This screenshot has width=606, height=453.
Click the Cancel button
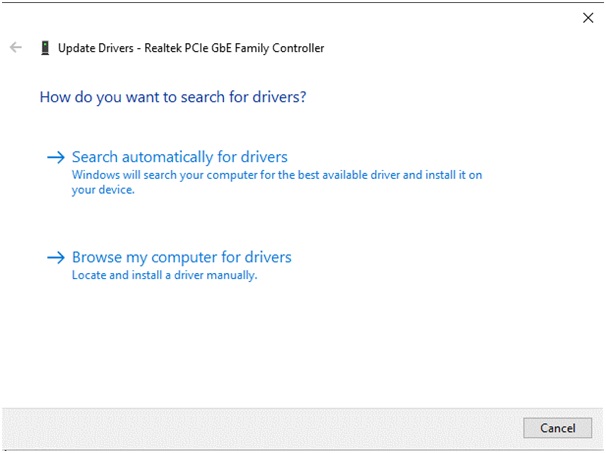coord(557,428)
